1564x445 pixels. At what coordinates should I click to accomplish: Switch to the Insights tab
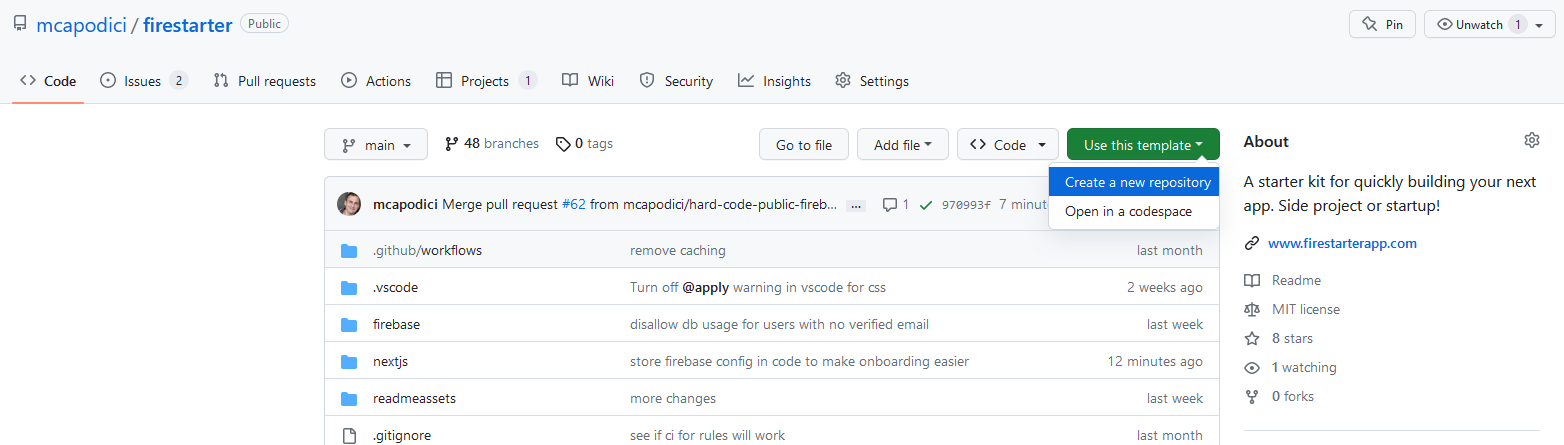pyautogui.click(x=774, y=81)
